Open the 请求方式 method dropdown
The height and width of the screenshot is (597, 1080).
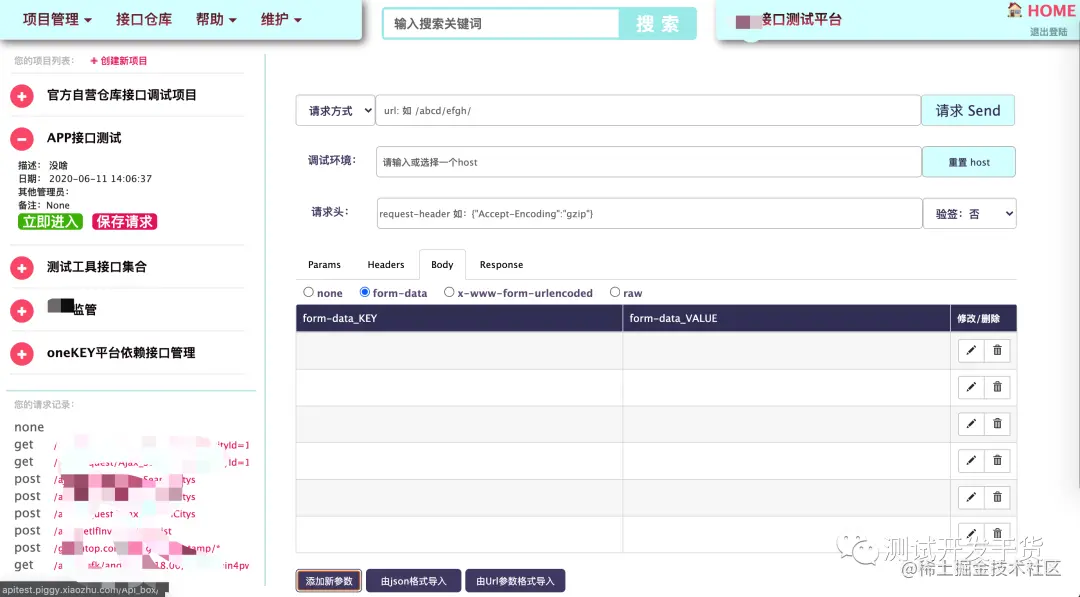[335, 111]
